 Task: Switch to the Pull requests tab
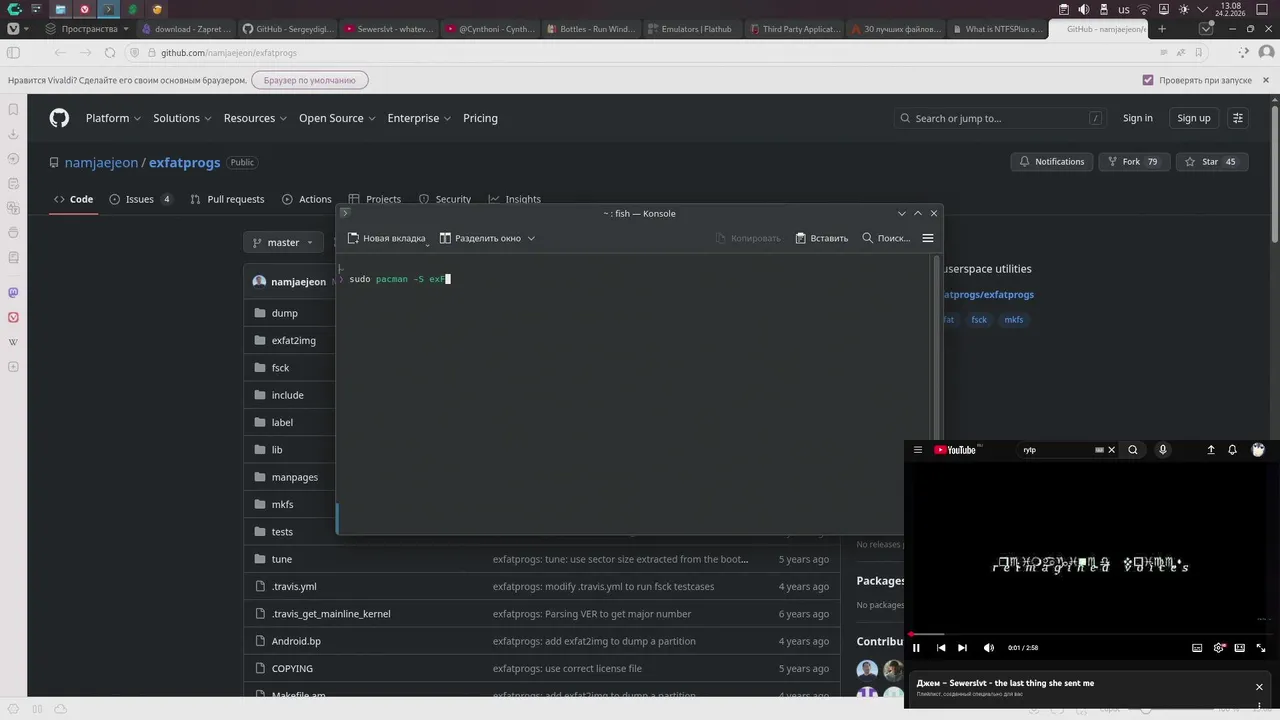click(227, 199)
